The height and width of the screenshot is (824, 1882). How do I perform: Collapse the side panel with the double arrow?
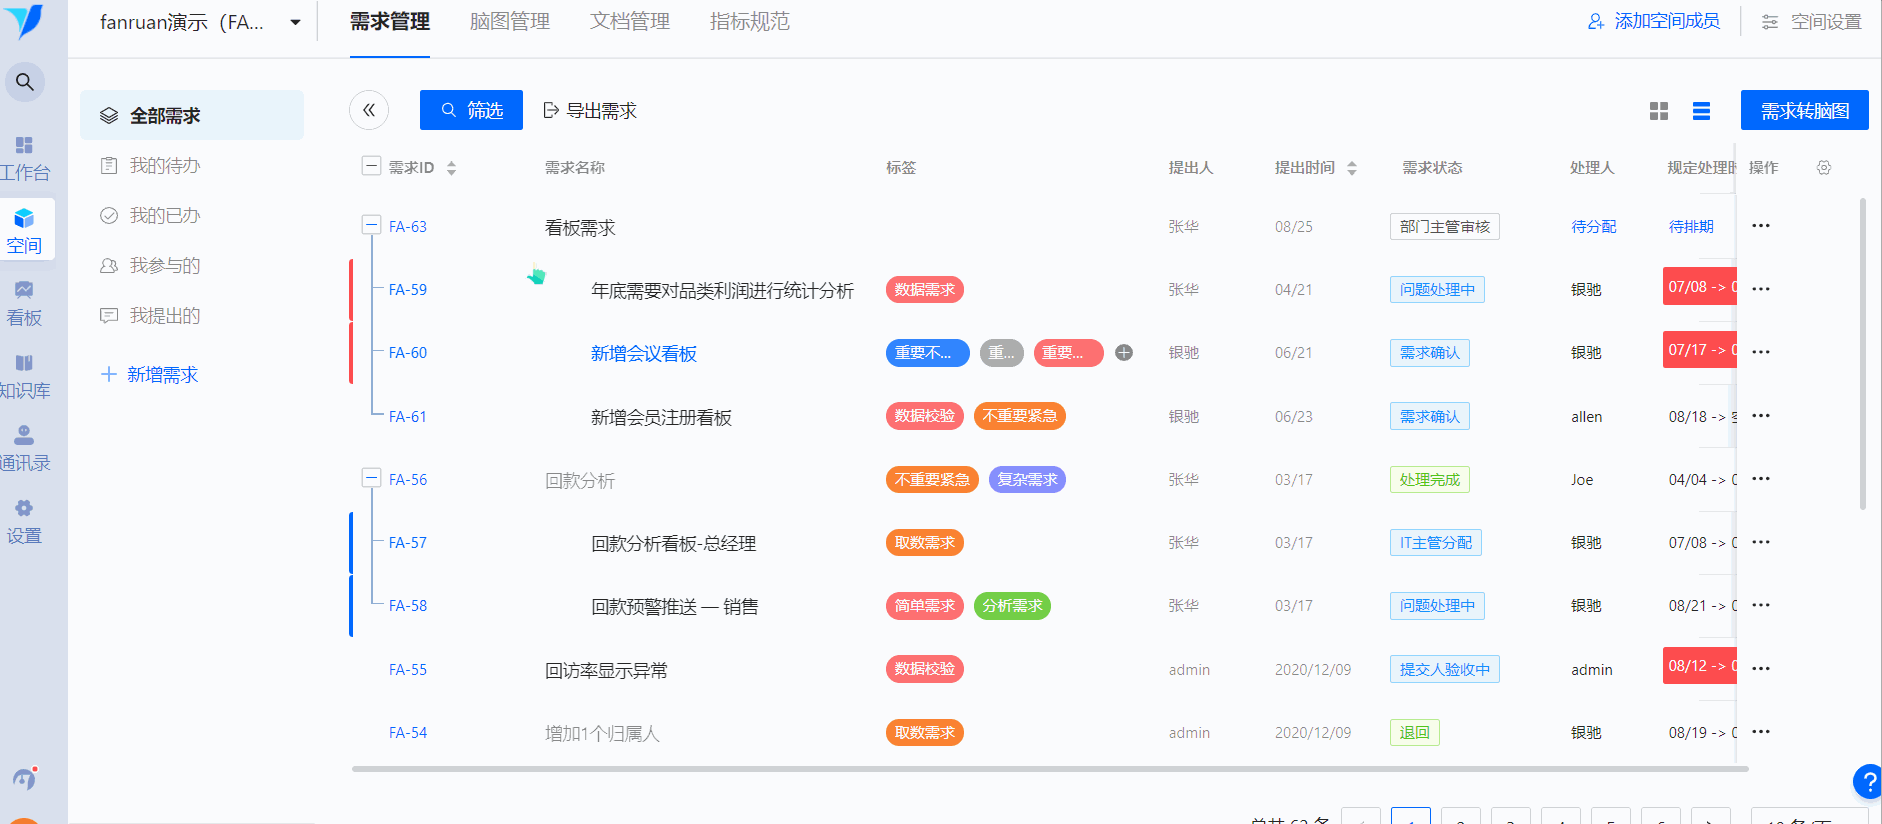[369, 110]
